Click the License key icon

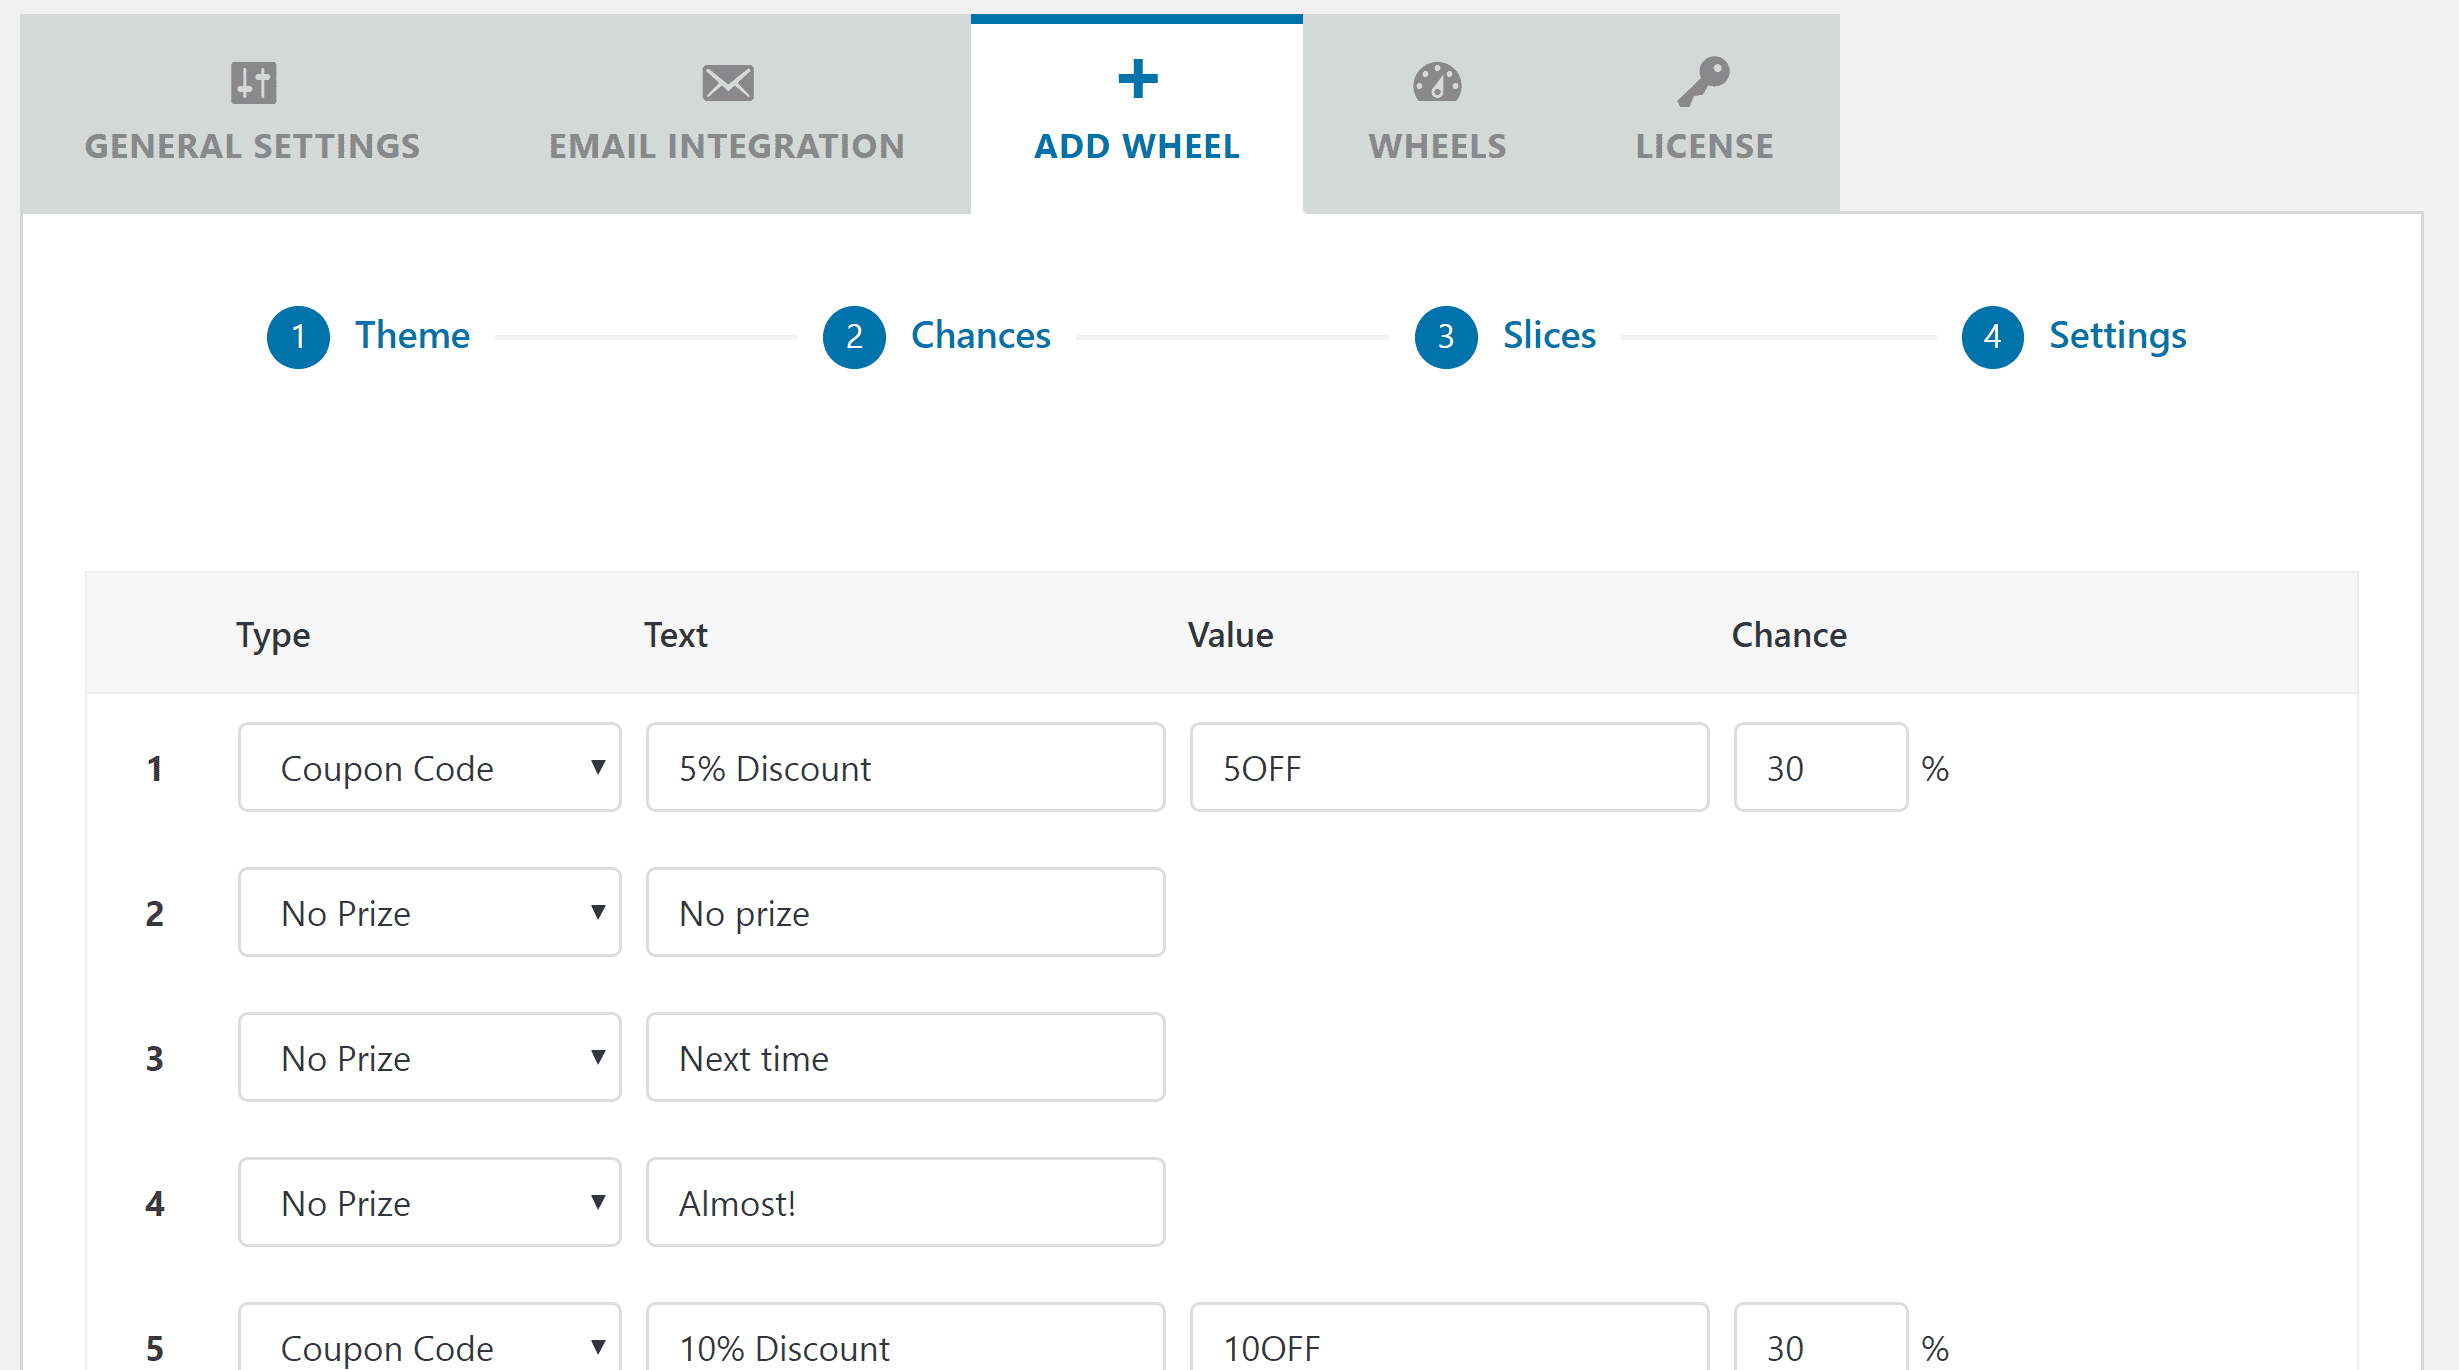[1704, 81]
